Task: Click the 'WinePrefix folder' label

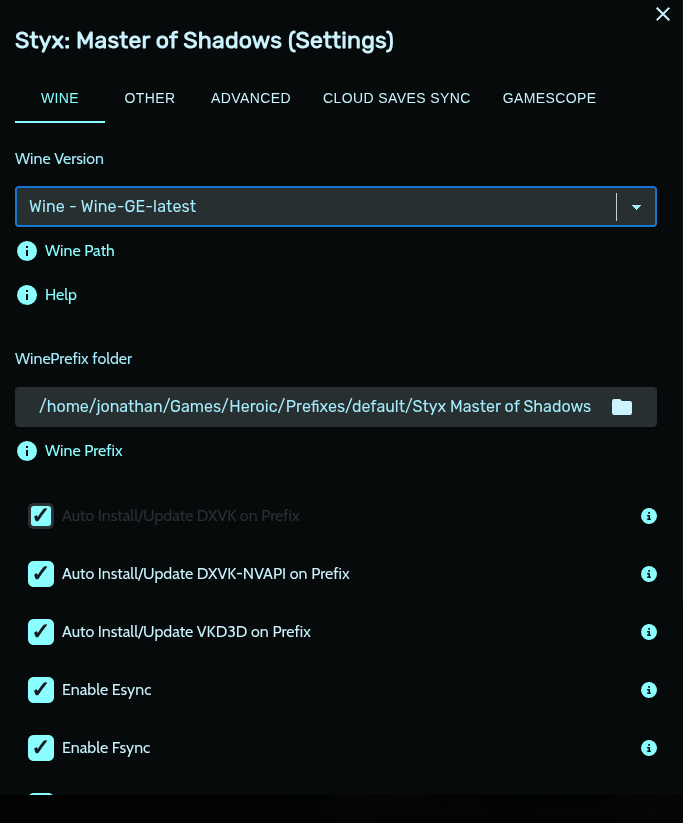Action: [73, 359]
